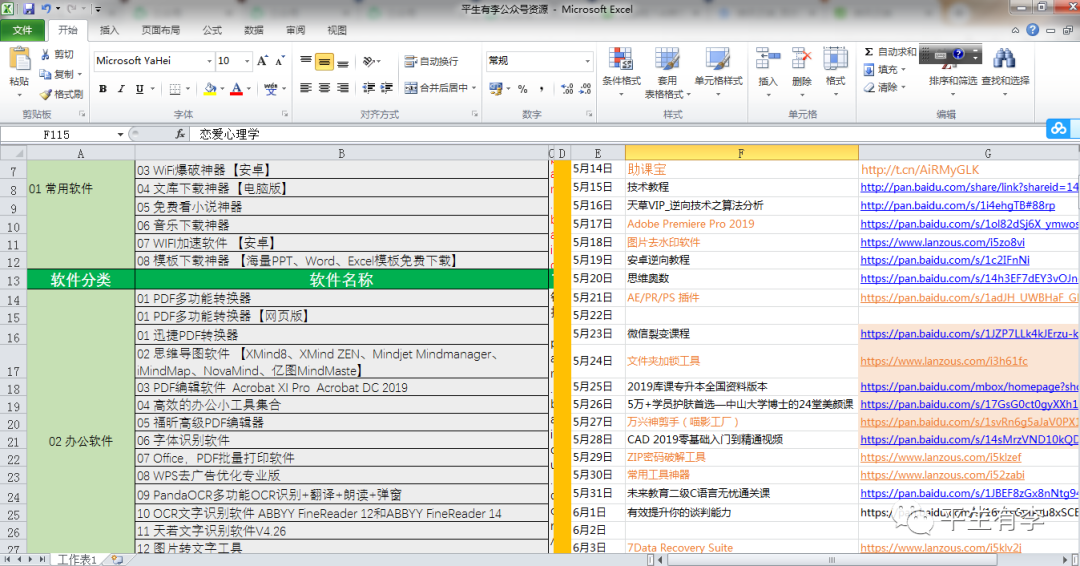
Task: Click the top vertical align icon
Action: click(306, 61)
